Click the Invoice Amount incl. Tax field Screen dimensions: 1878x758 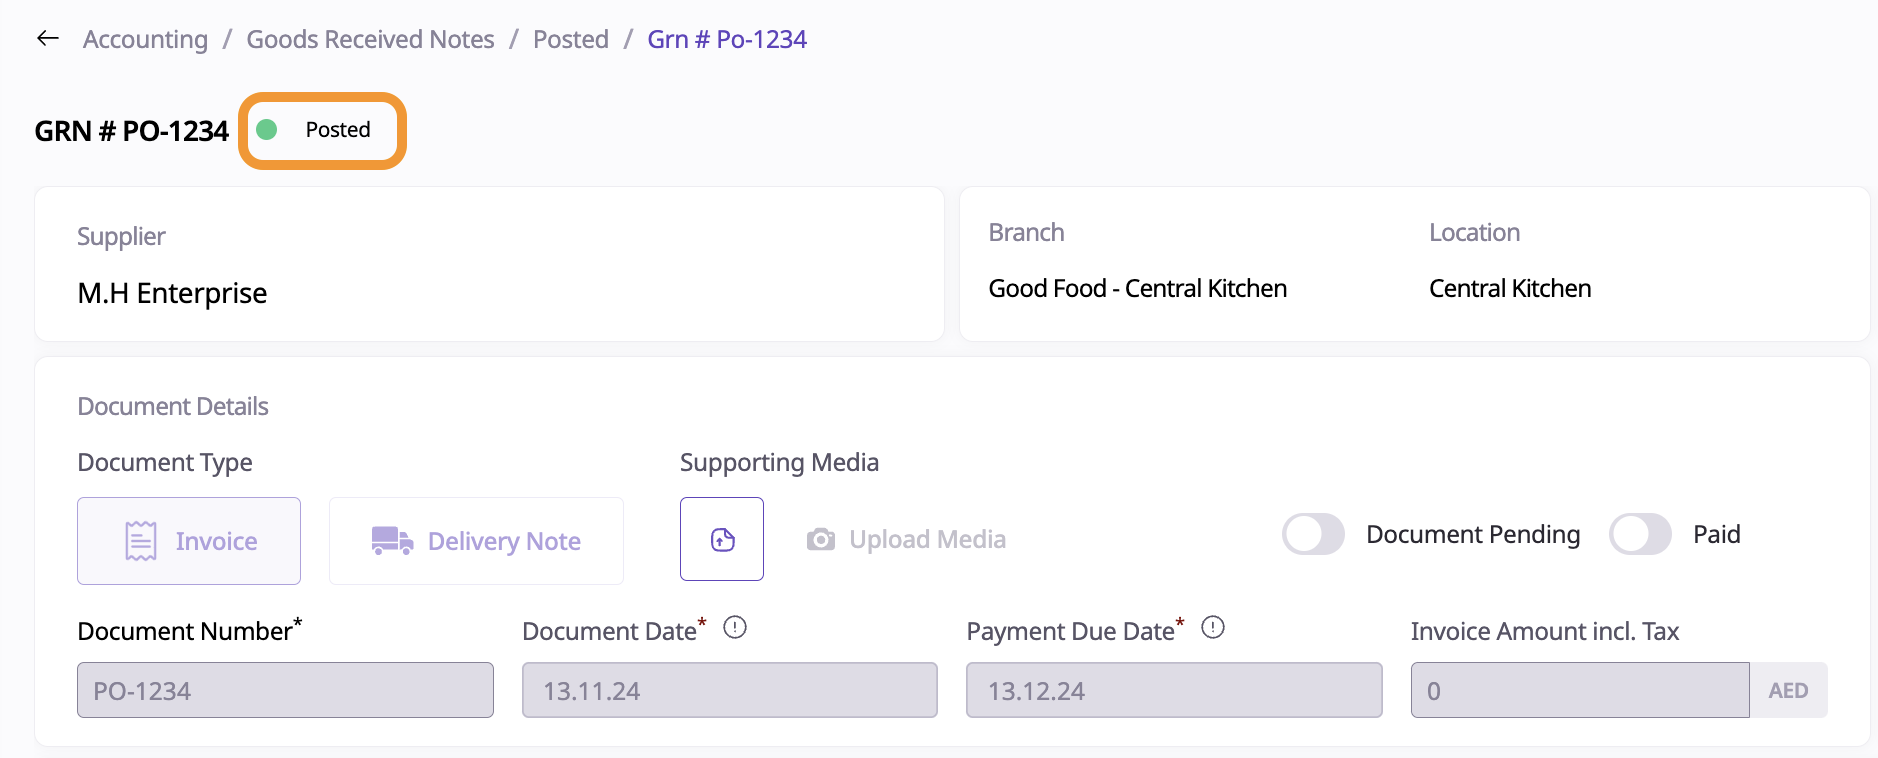(1579, 690)
